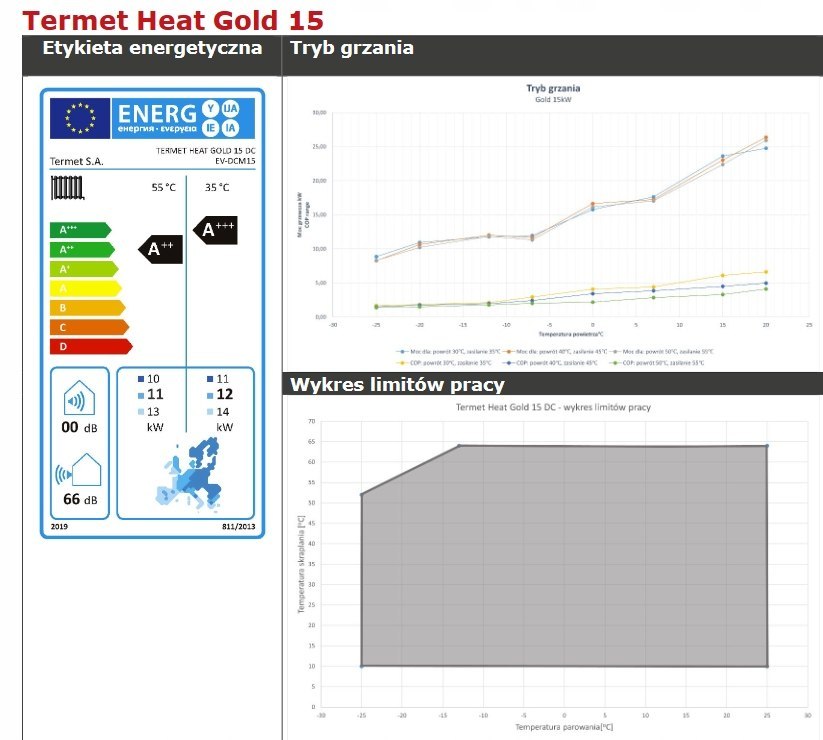Click the red D class bar
The height and width of the screenshot is (740, 823).
click(91, 346)
